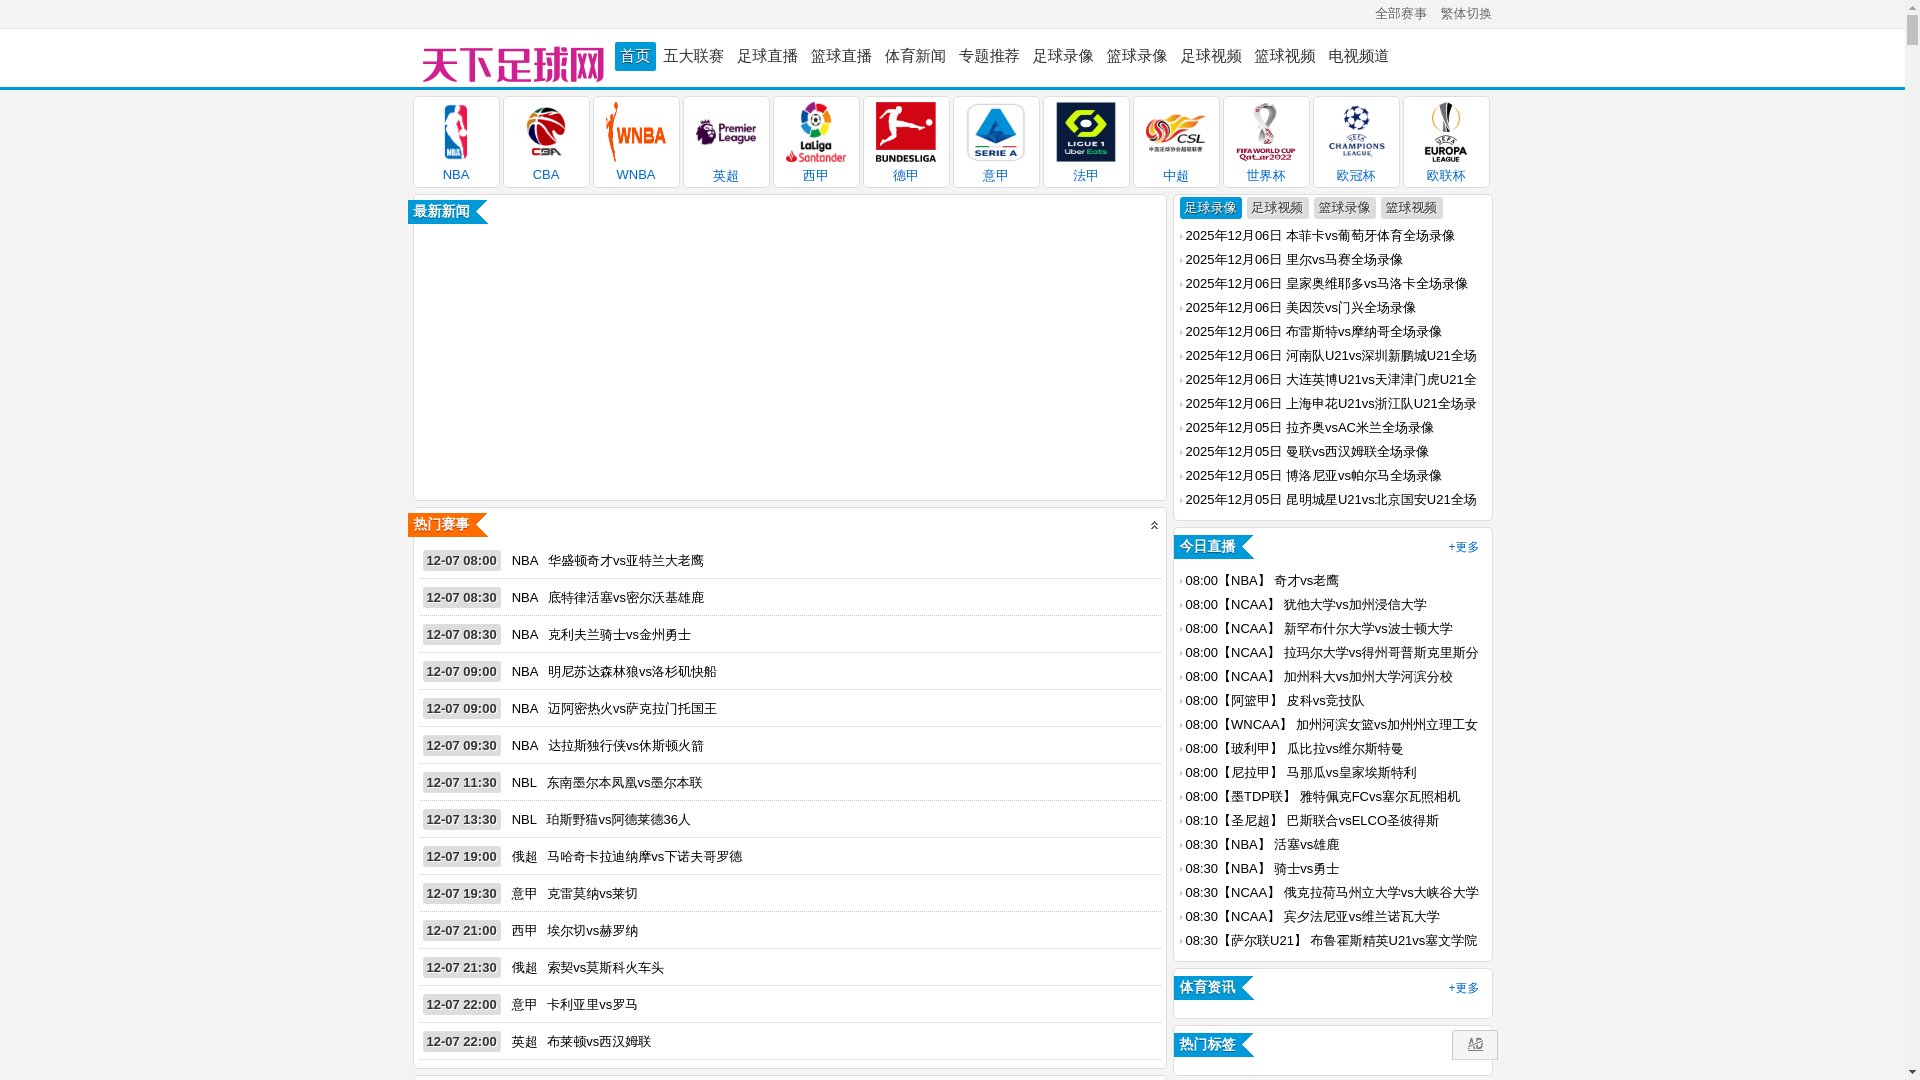Viewport: 1920px width, 1080px height.
Task: Open 底特律活塞vs密尔沃基雄鹿 match
Action: pos(625,598)
